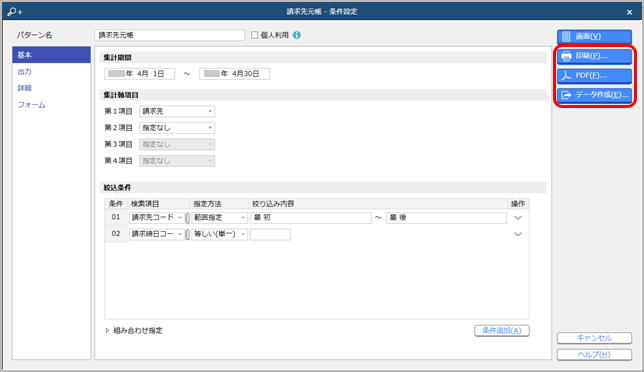This screenshot has width=644, height=372.
Task: Click the start date field 4月 1日
Action: pos(140,74)
